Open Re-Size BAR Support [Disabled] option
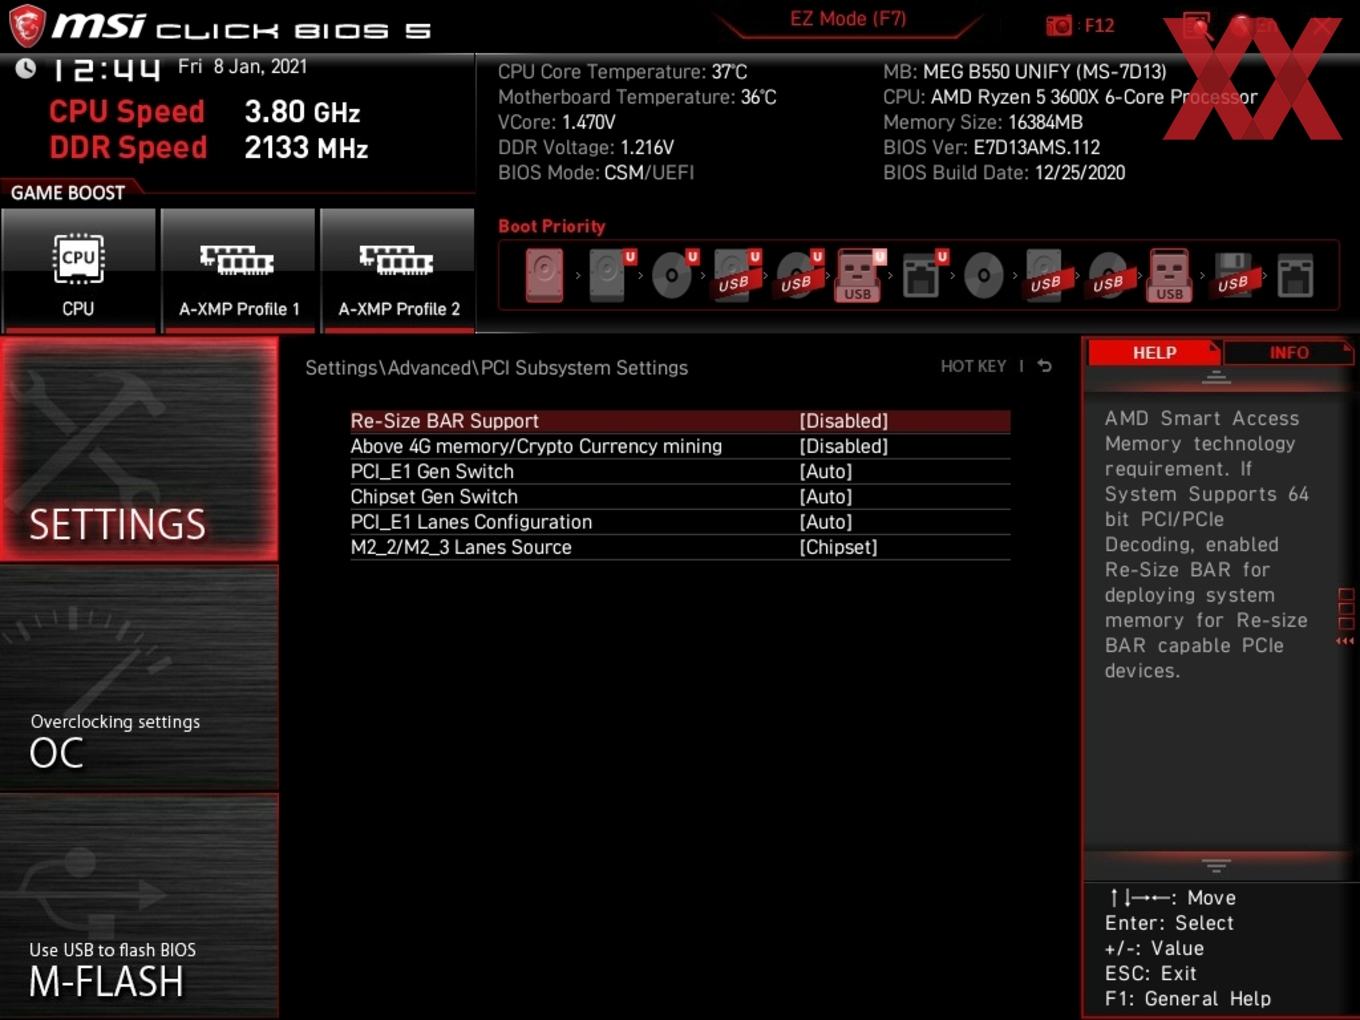This screenshot has height=1020, width=1360. pos(844,421)
